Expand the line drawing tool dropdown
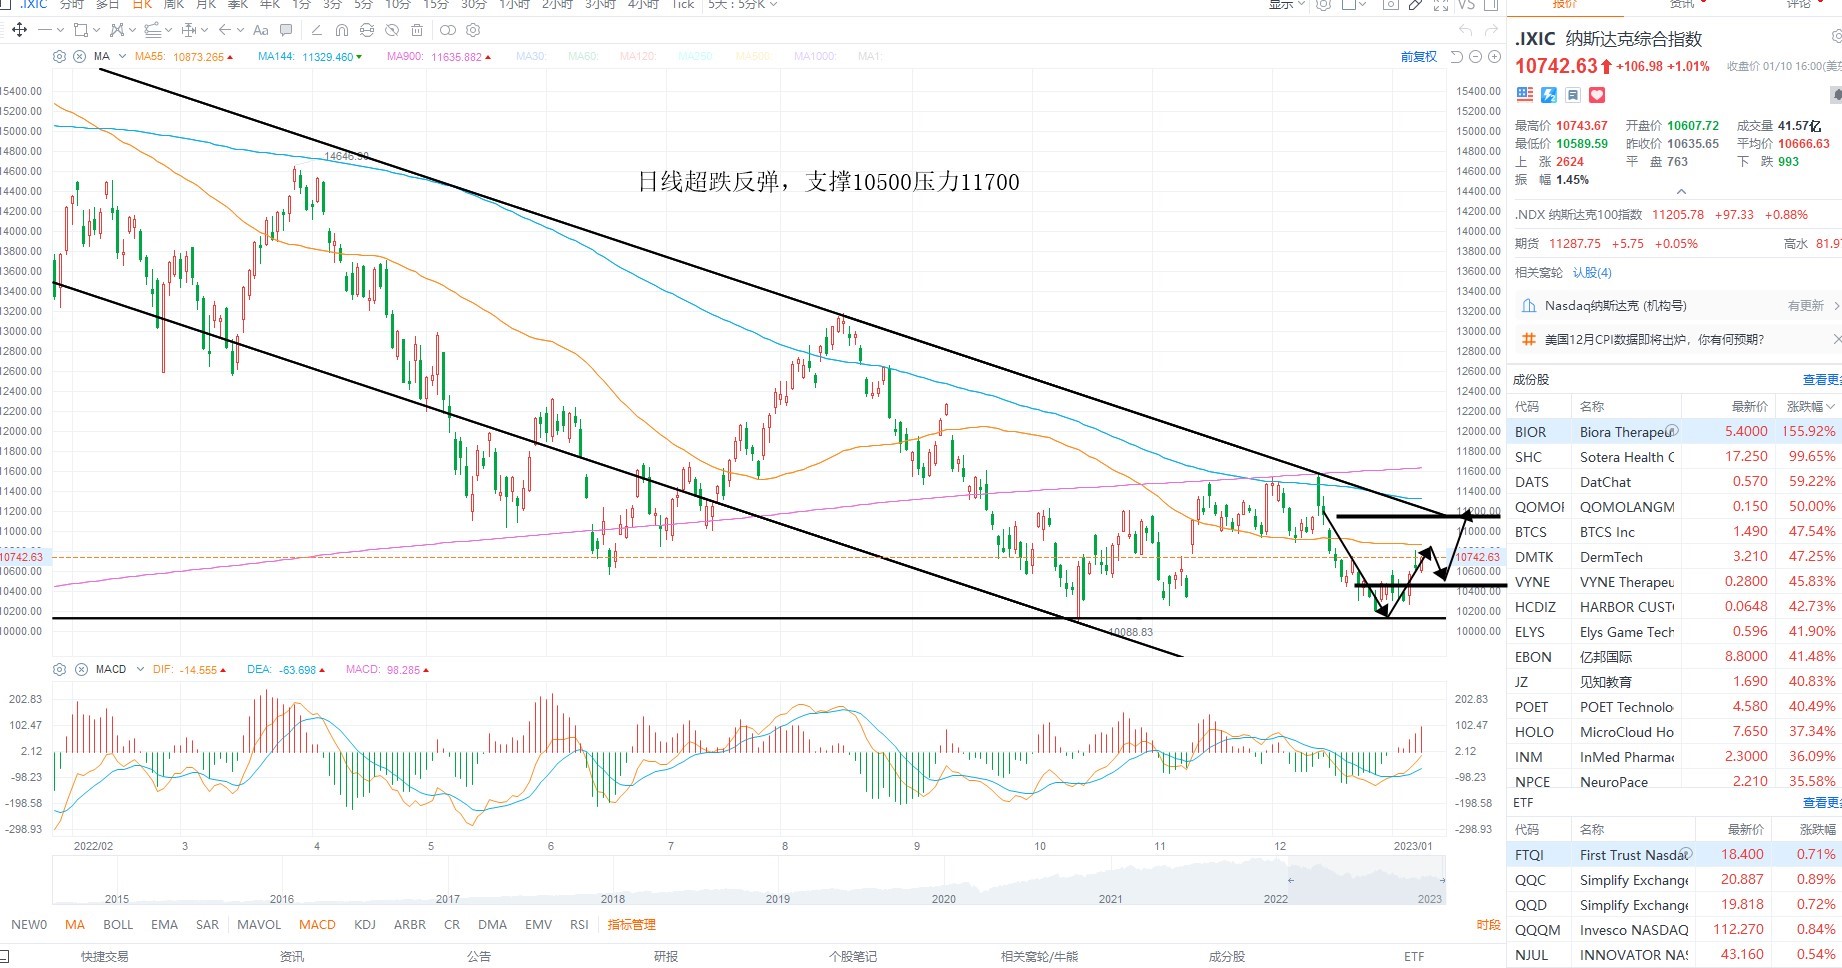 (60, 30)
